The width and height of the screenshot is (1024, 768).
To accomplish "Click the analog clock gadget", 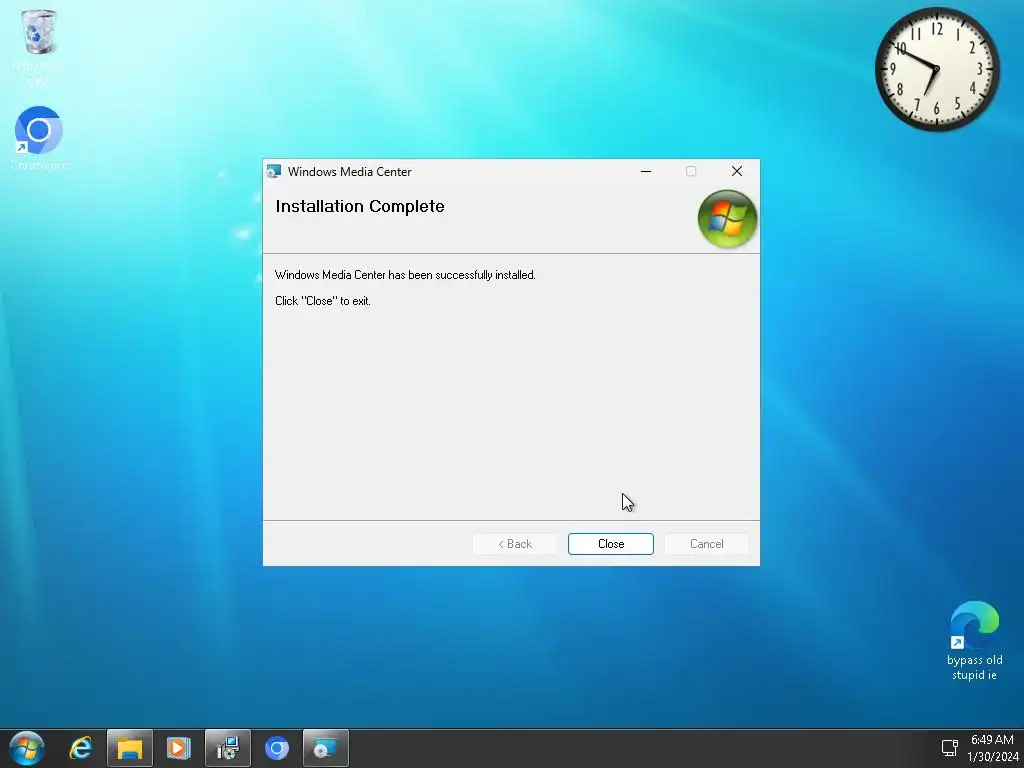I will 937,69.
